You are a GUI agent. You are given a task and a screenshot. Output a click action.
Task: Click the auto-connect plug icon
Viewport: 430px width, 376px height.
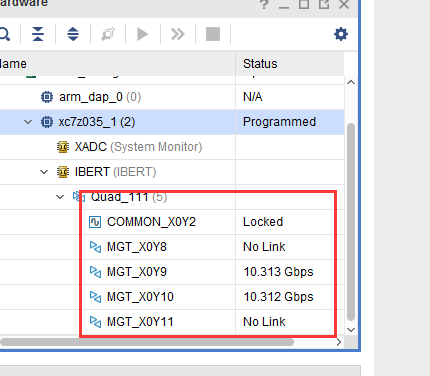pyautogui.click(x=108, y=34)
